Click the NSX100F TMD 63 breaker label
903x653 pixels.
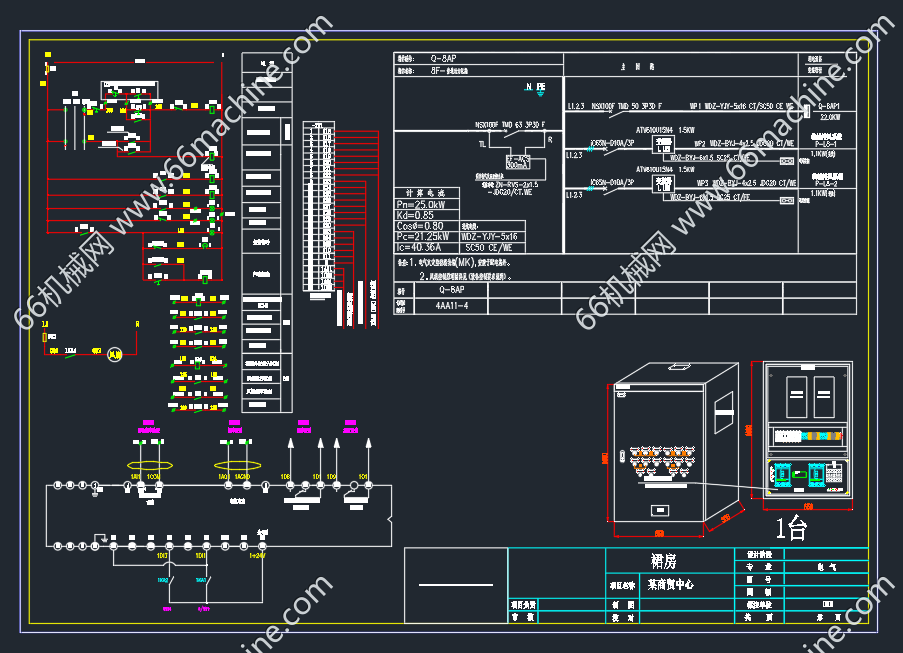pyautogui.click(x=508, y=125)
